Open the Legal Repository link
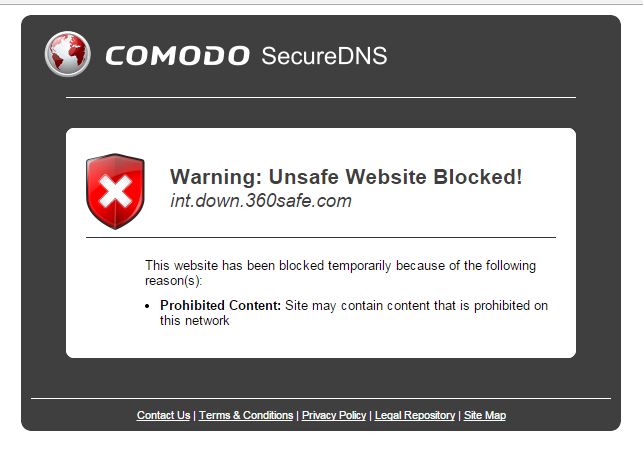This screenshot has width=643, height=456. [415, 415]
